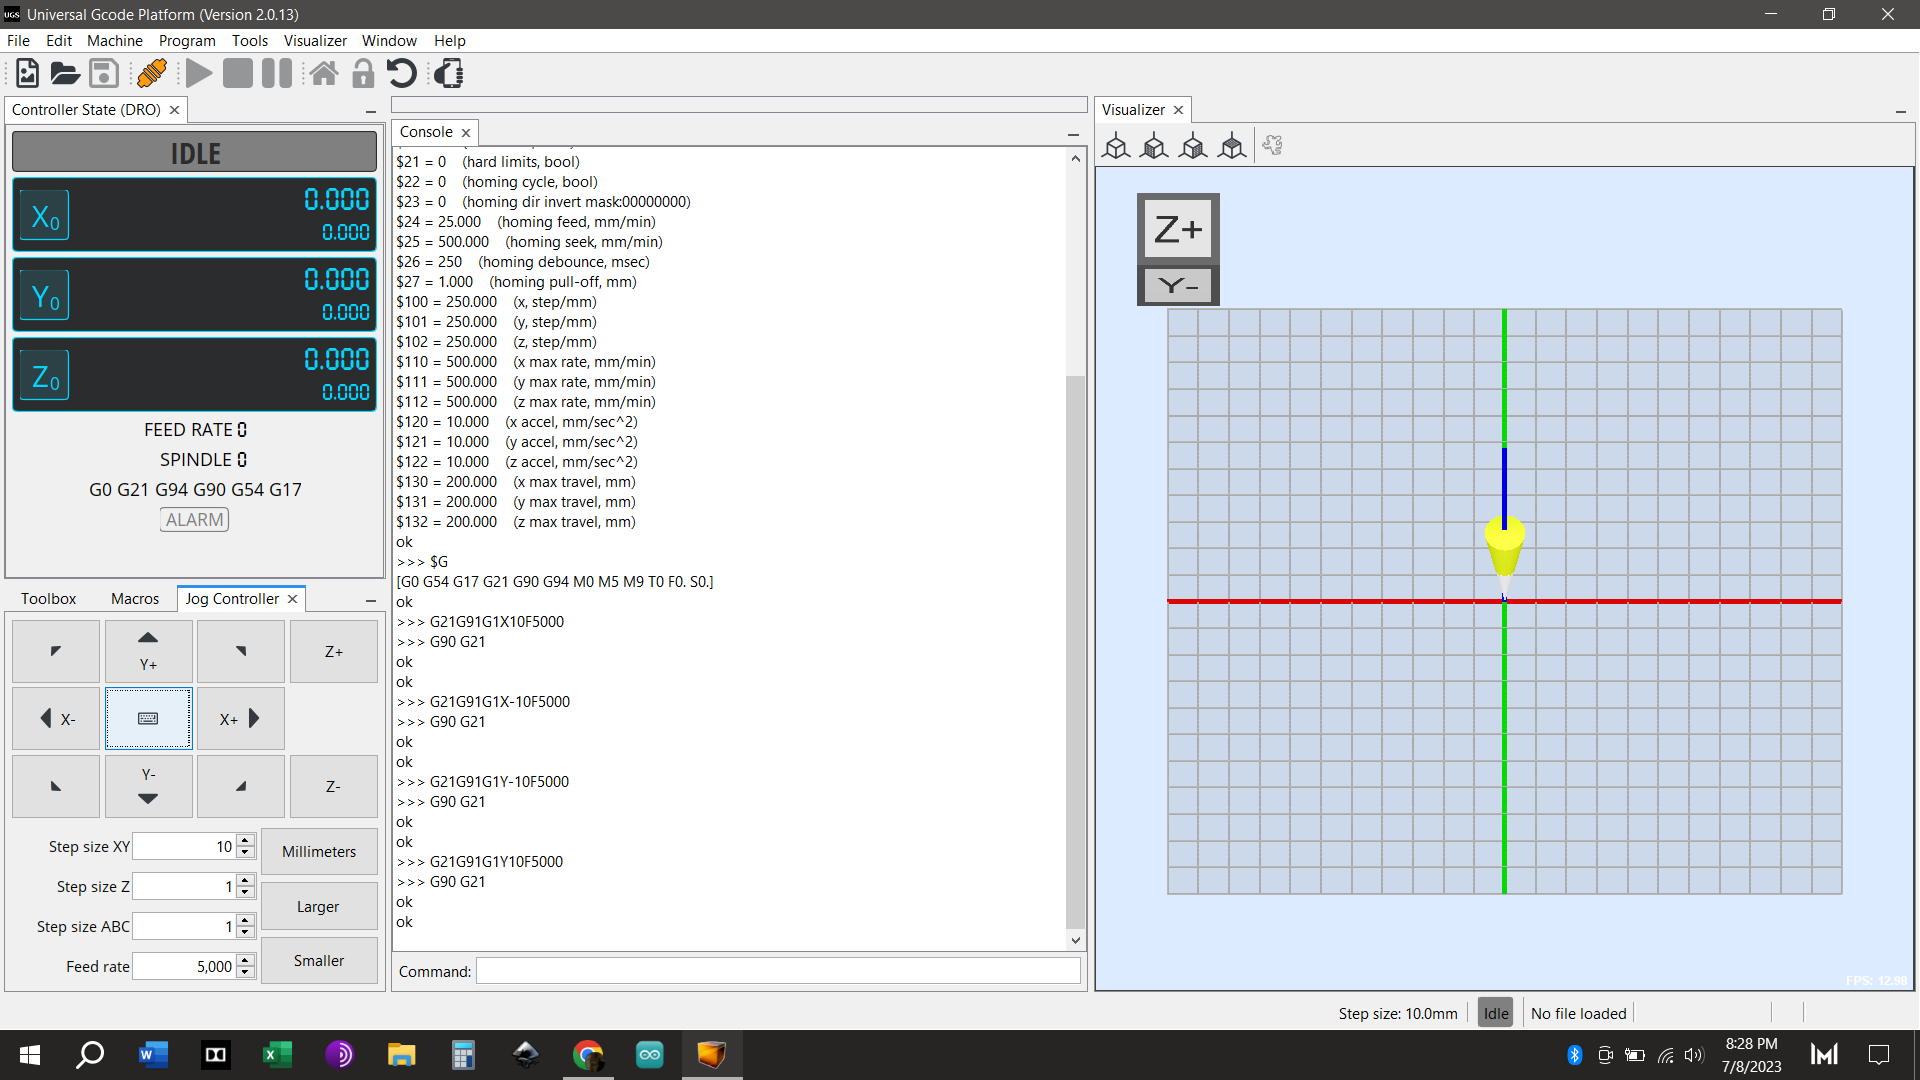Focus the Command input field

coord(777,971)
